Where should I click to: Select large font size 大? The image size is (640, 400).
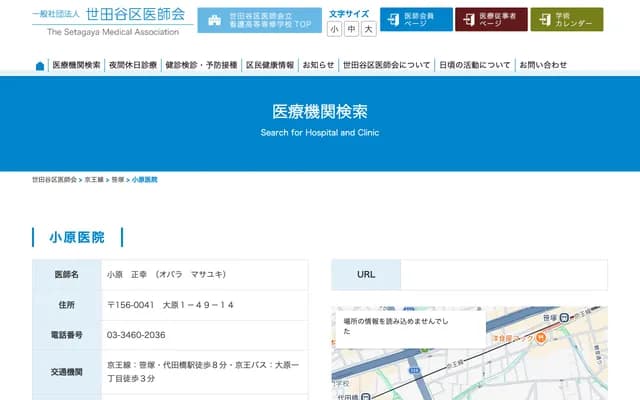[369, 30]
